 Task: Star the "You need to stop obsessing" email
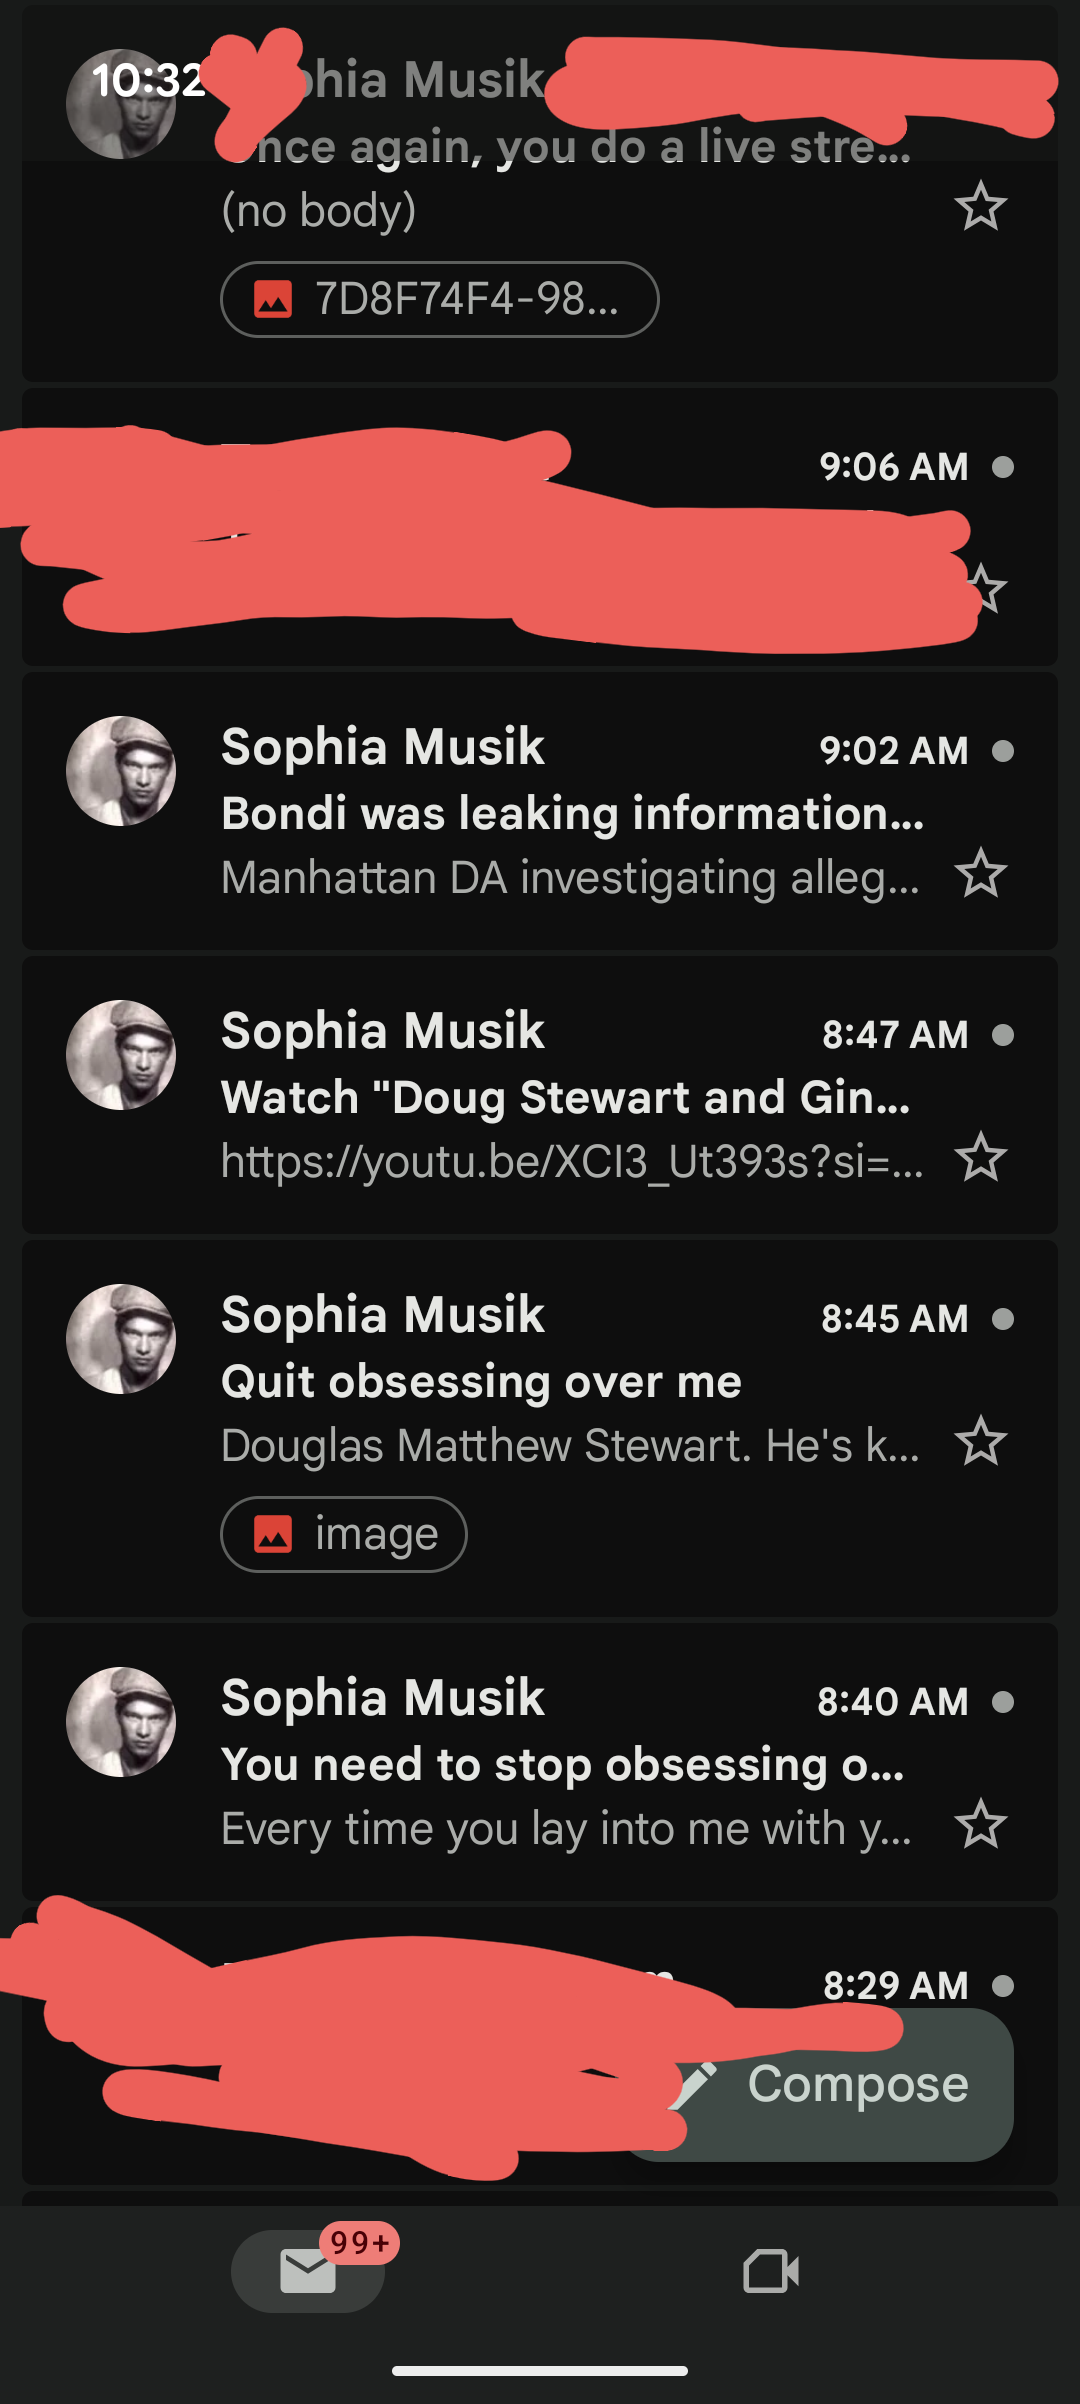coord(980,1825)
